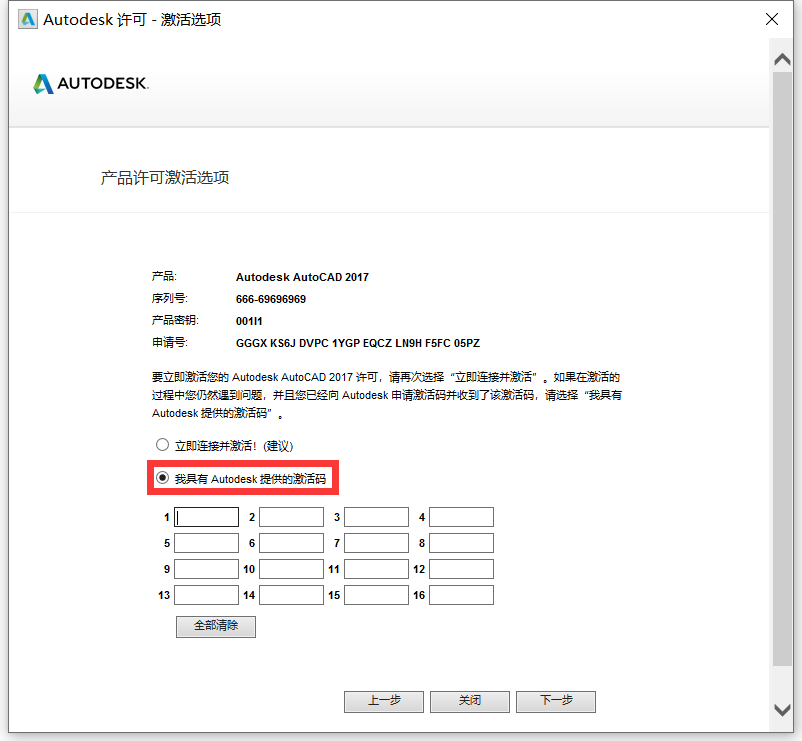Click product name 'Autodesk AutoCAD 2017'
The image size is (802, 741).
(x=302, y=277)
